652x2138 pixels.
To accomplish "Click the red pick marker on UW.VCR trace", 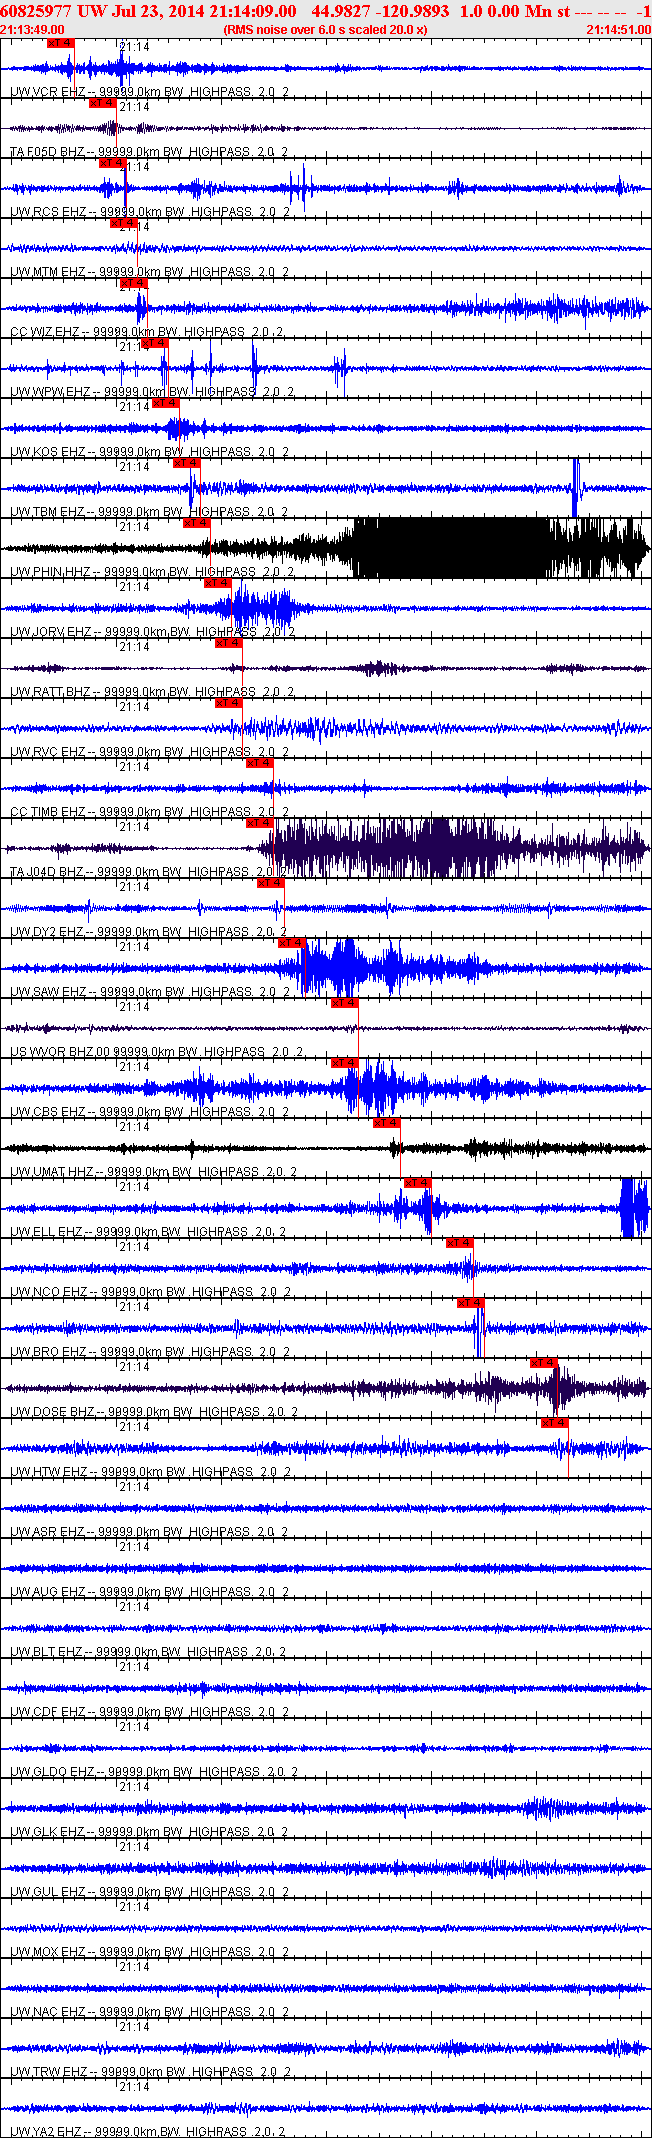I will (61, 43).
